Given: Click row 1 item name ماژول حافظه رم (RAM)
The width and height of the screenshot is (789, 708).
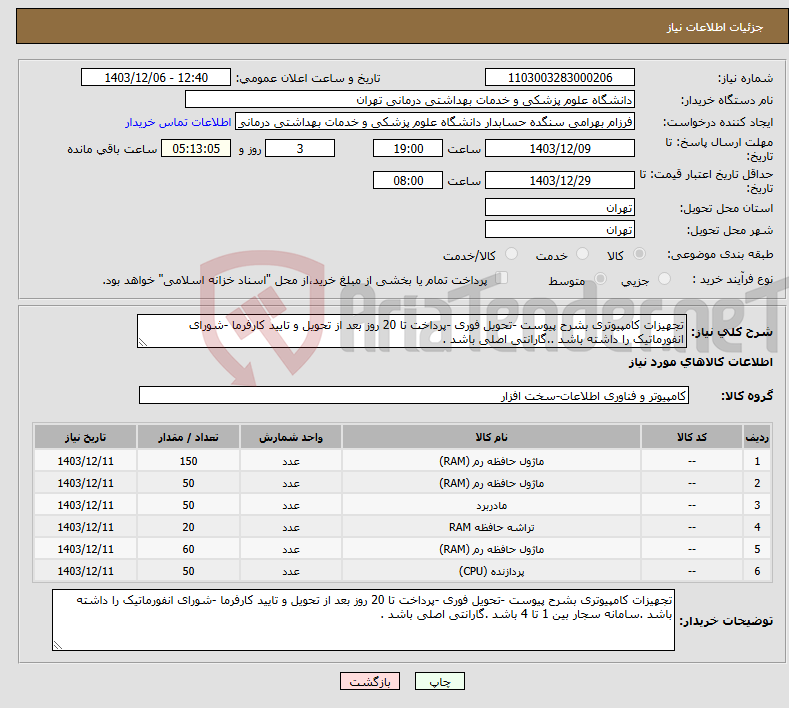Looking at the screenshot, I should (491, 461).
